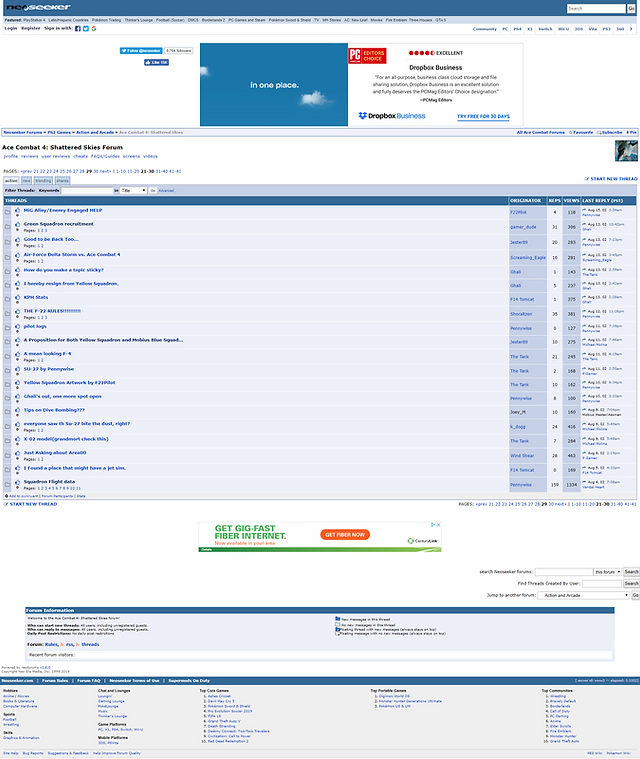Focus the Find Threads Created By User field
Viewport: 640px width, 759px height.
pyautogui.click(x=601, y=583)
